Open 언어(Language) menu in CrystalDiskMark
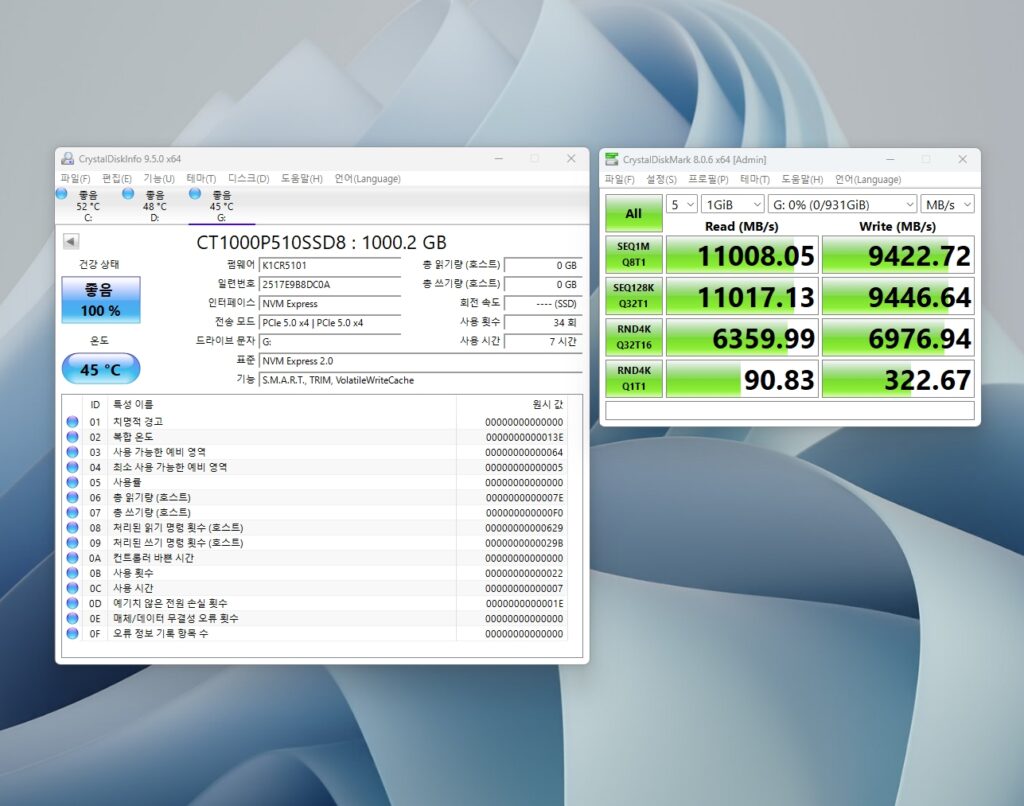1024x806 pixels. point(868,179)
